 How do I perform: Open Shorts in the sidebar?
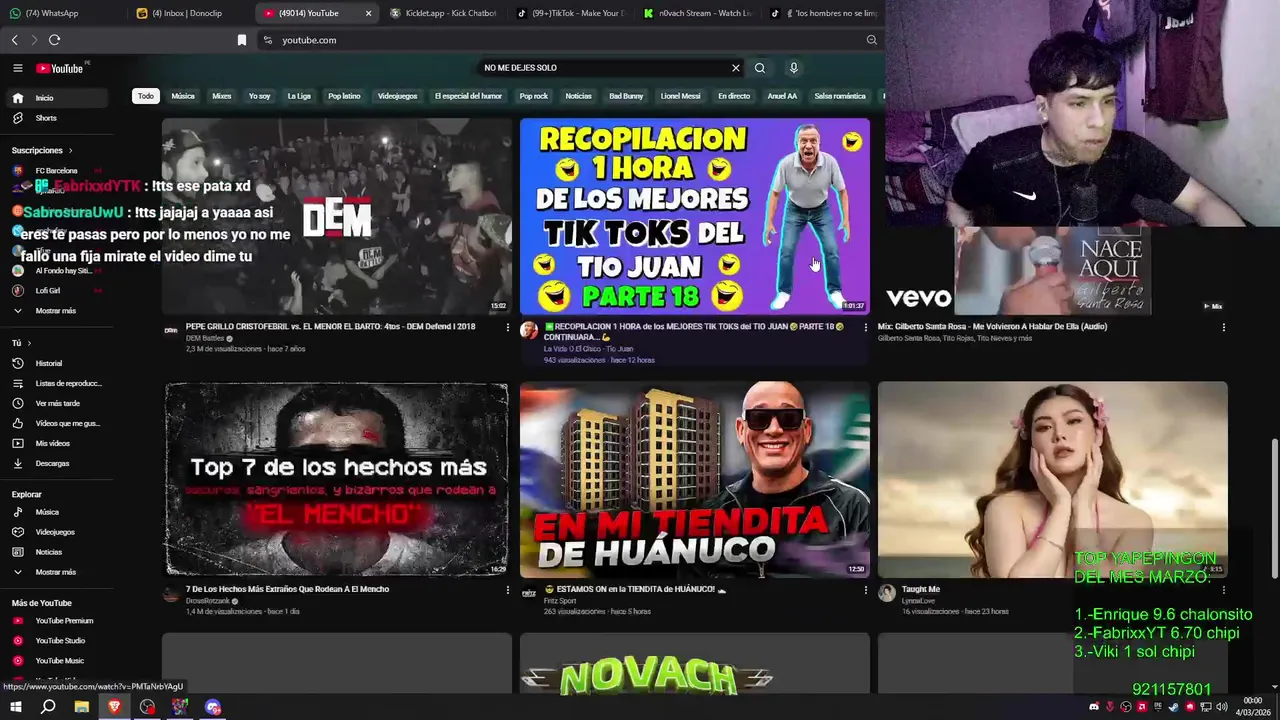tap(56, 118)
